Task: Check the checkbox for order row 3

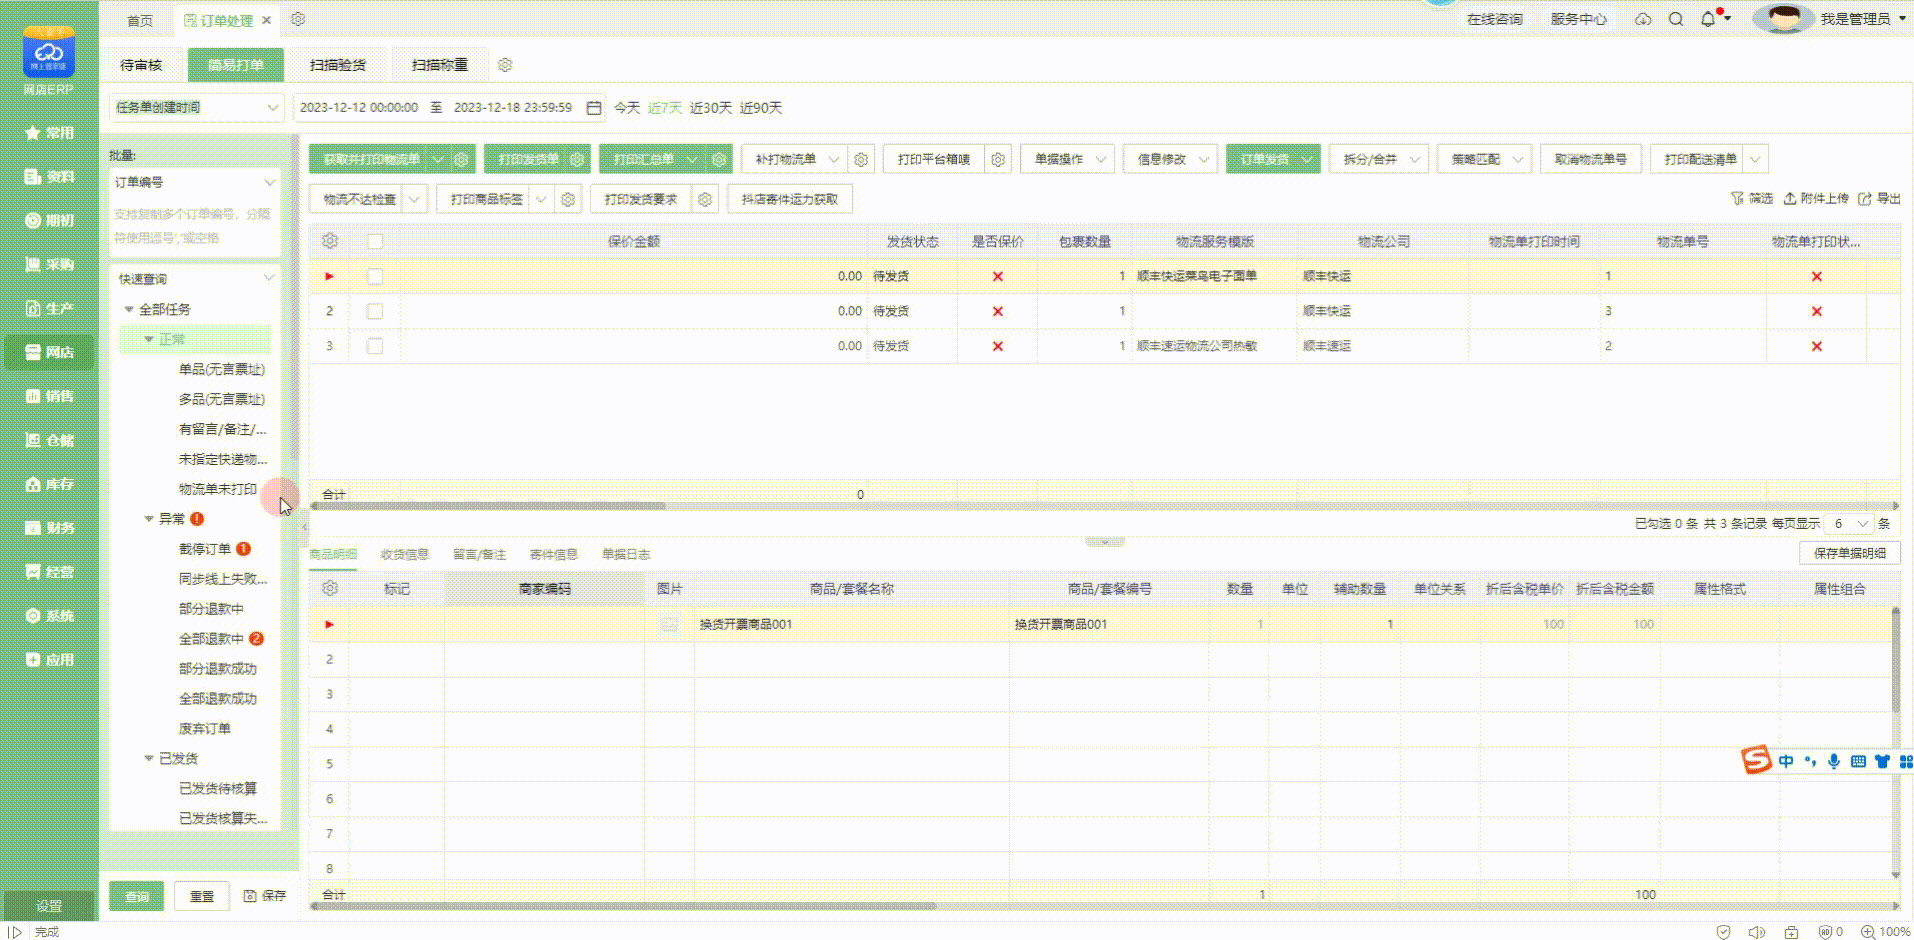Action: (375, 346)
